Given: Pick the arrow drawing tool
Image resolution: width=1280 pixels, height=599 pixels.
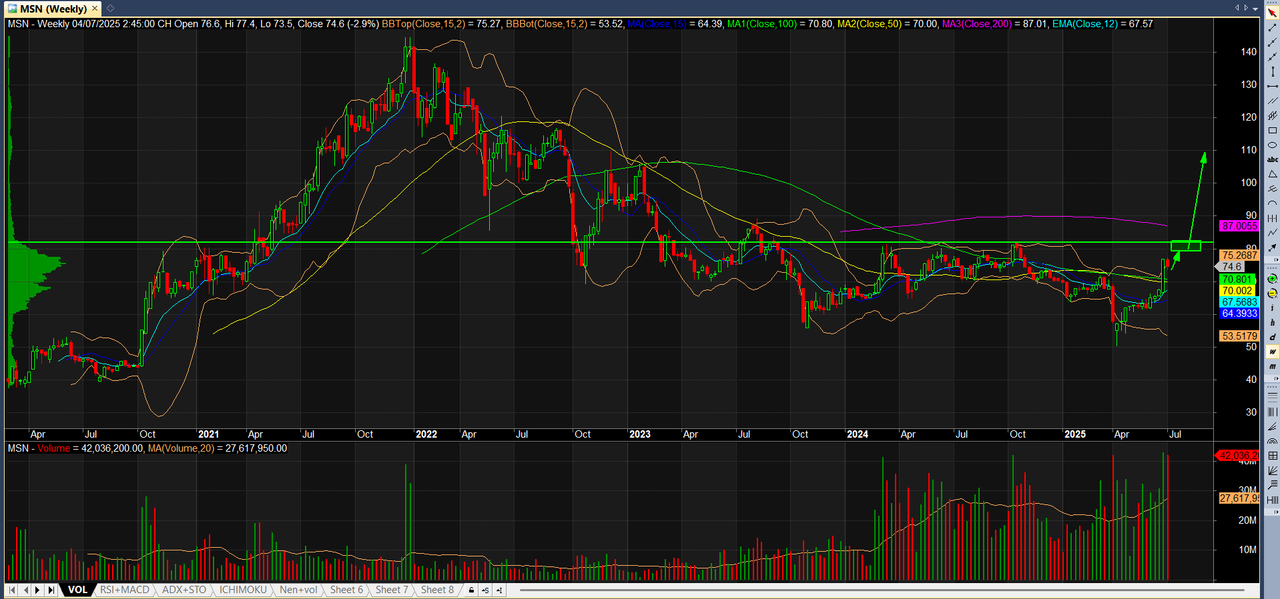Looking at the screenshot, I should [x=1272, y=247].
